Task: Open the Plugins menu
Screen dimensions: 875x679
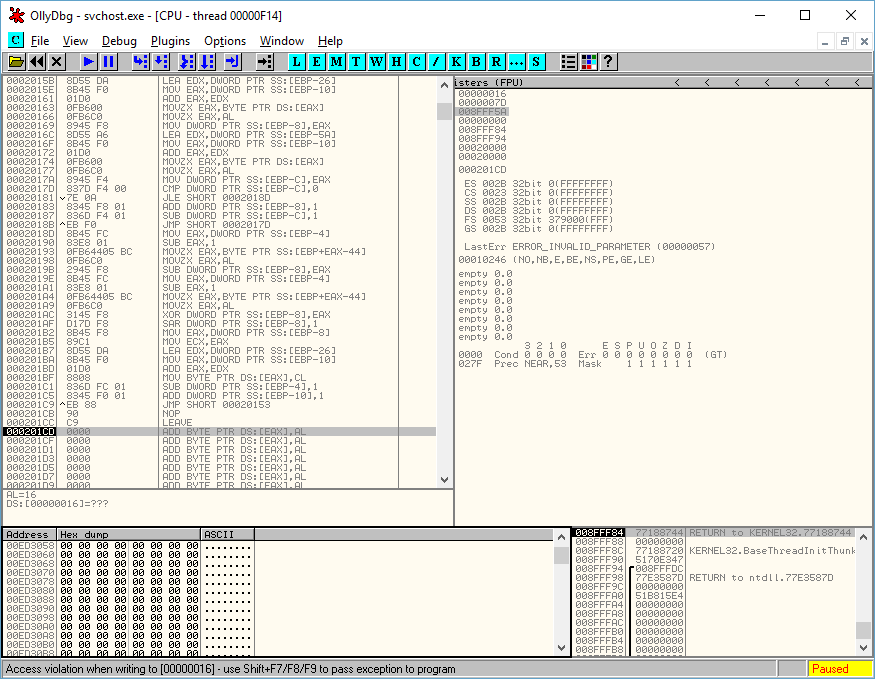Action: pos(170,41)
